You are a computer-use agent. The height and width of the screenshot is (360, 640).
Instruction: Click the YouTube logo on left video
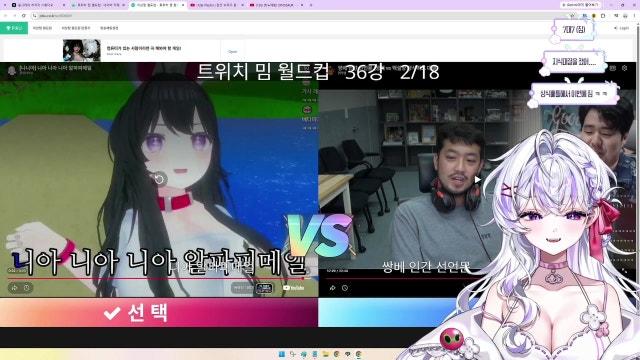(x=293, y=288)
